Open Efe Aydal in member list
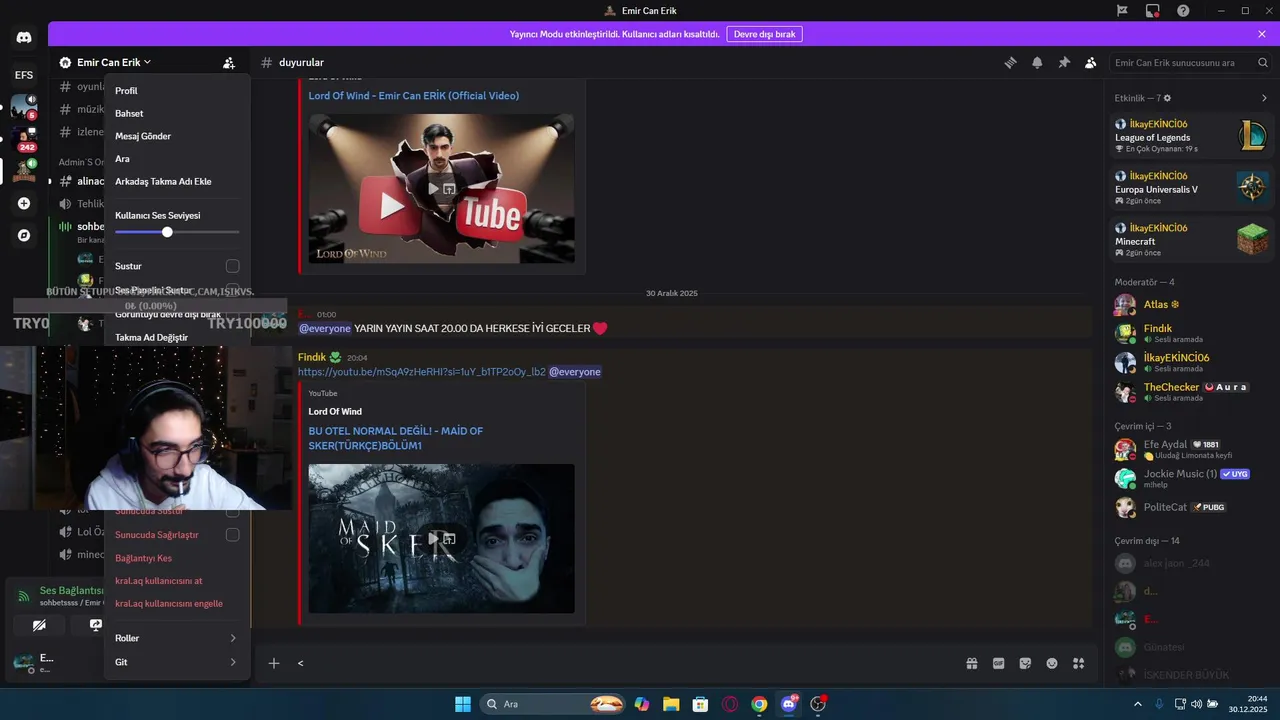This screenshot has width=1280, height=720. [1191, 449]
